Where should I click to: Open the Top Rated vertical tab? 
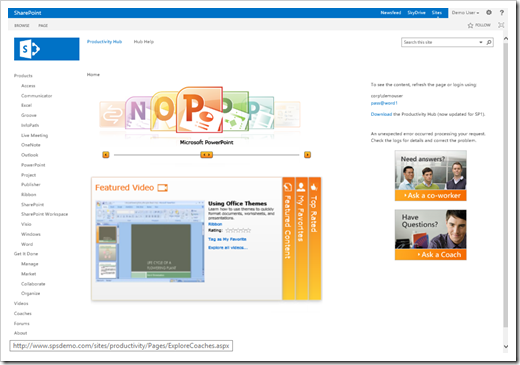[x=314, y=239]
